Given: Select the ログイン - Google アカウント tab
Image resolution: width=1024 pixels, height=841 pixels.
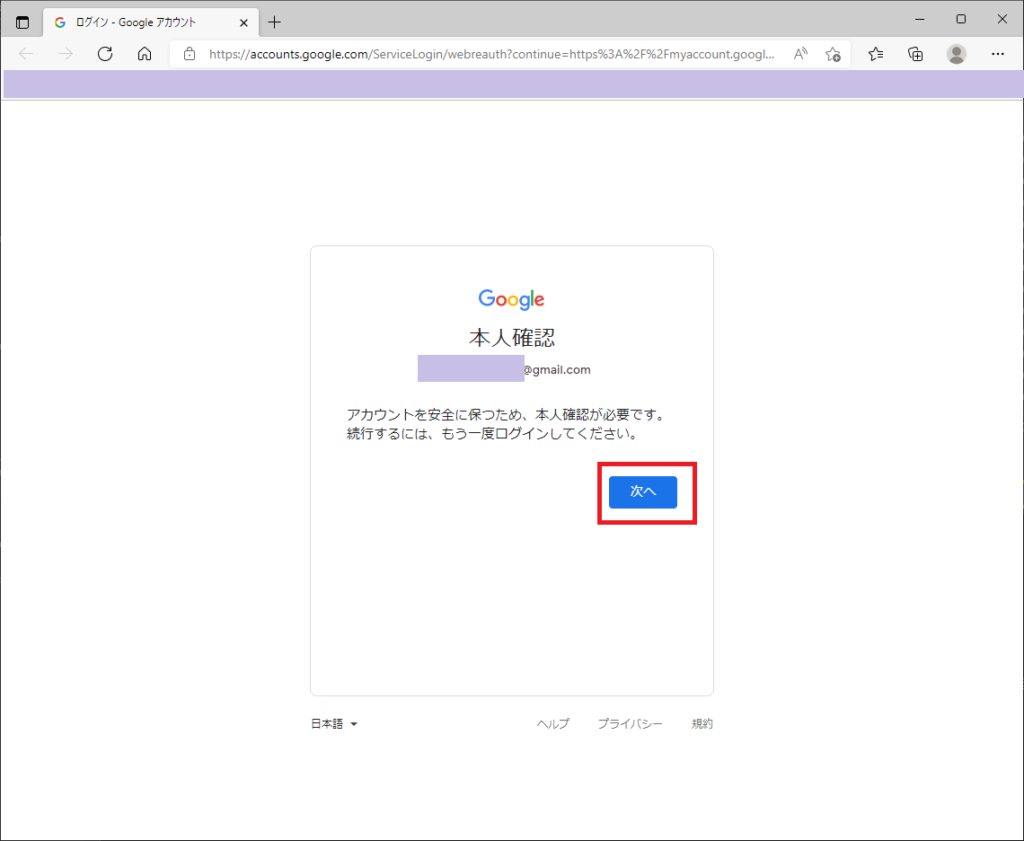Looking at the screenshot, I should [140, 20].
